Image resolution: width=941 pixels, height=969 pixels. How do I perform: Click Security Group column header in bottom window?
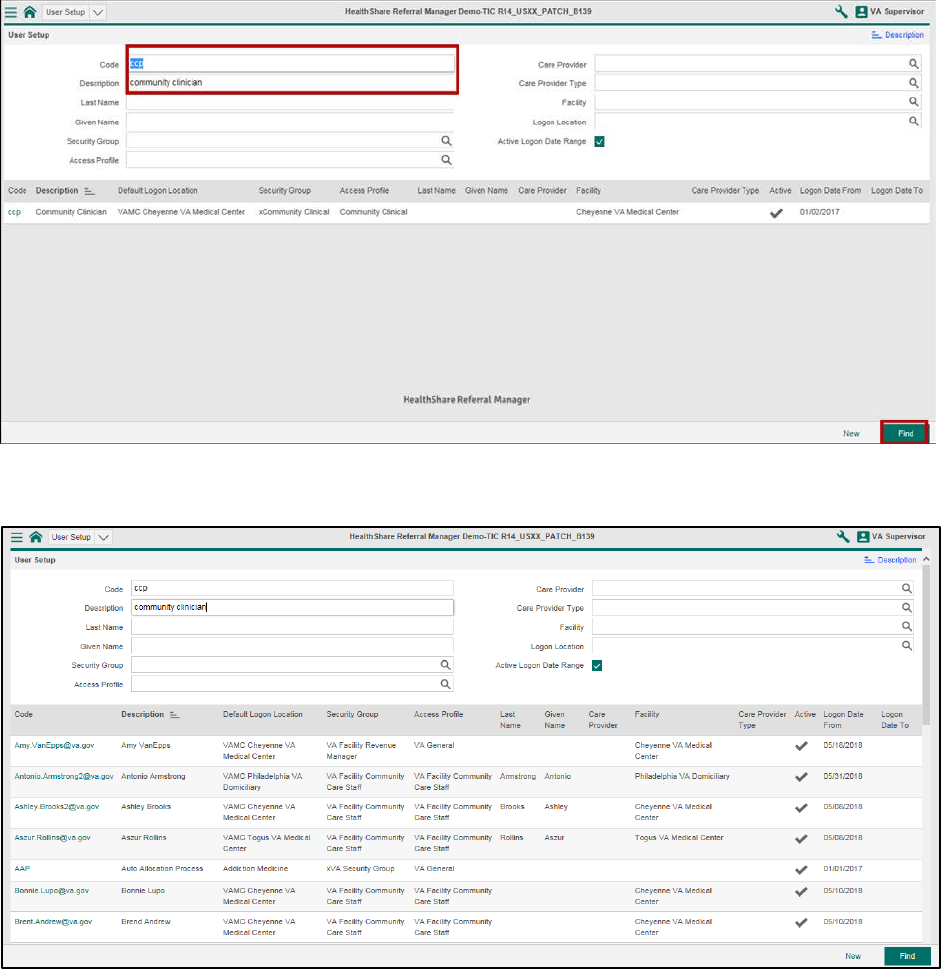(x=352, y=714)
